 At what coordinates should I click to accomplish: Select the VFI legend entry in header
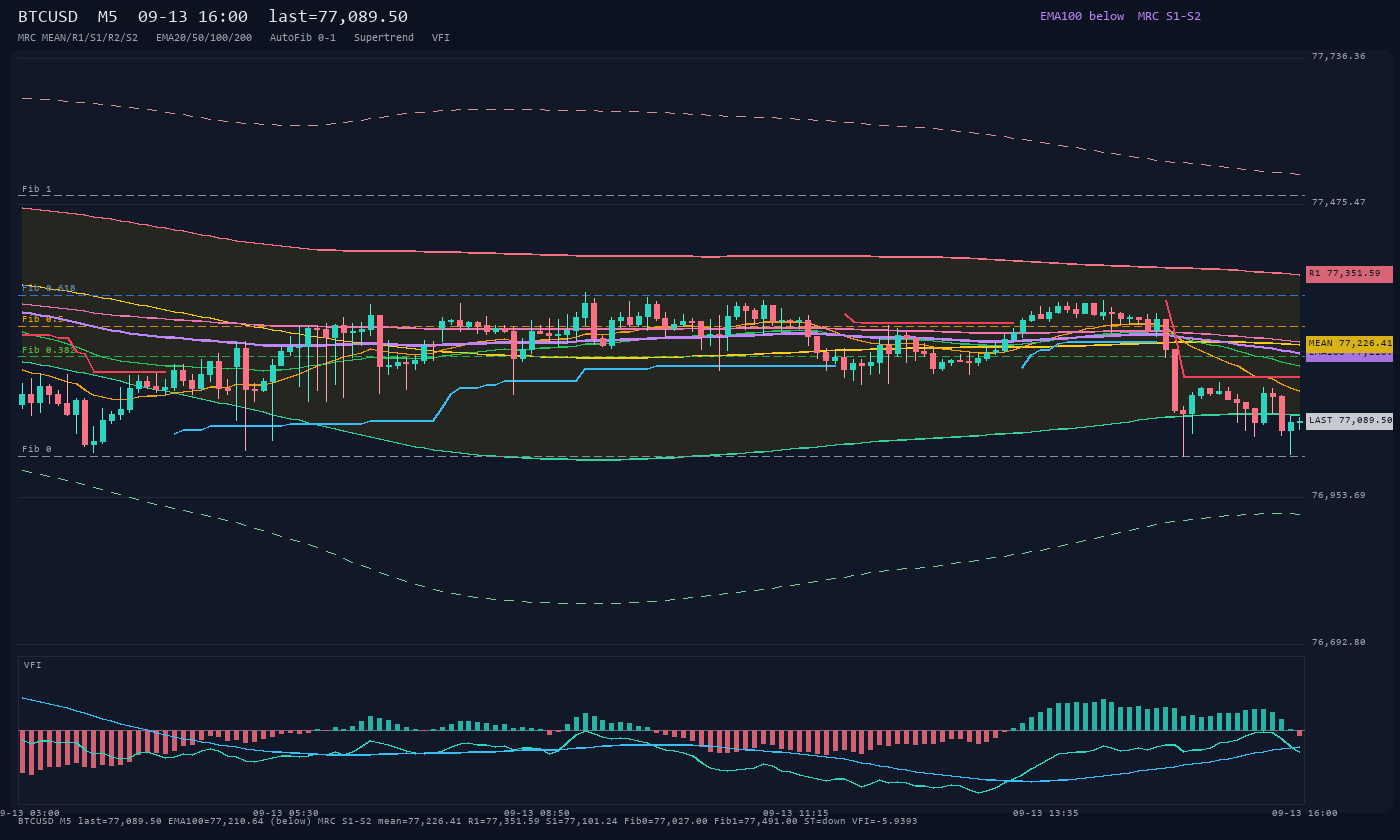(441, 38)
